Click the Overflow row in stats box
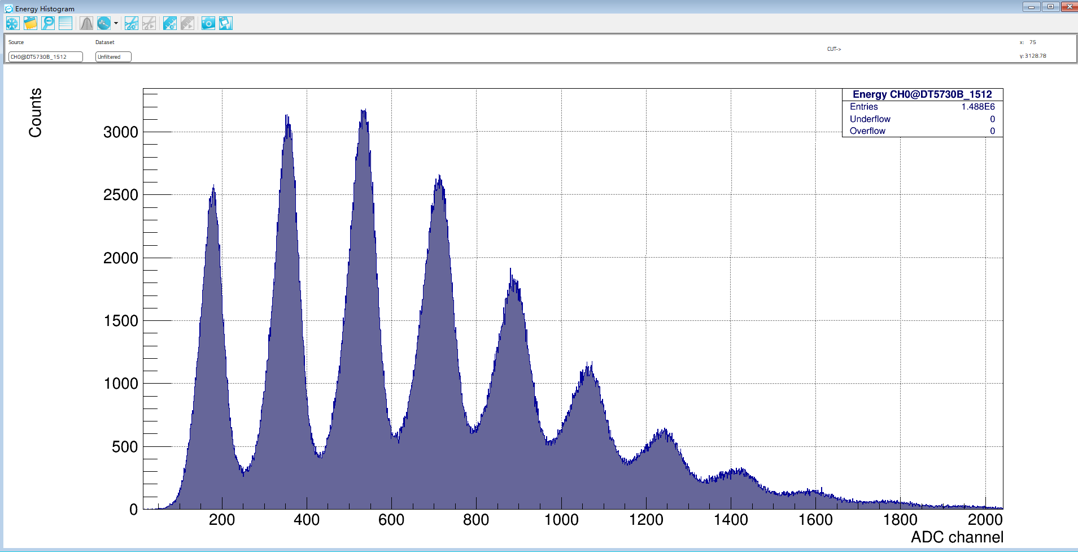1078x552 pixels. (x=922, y=131)
